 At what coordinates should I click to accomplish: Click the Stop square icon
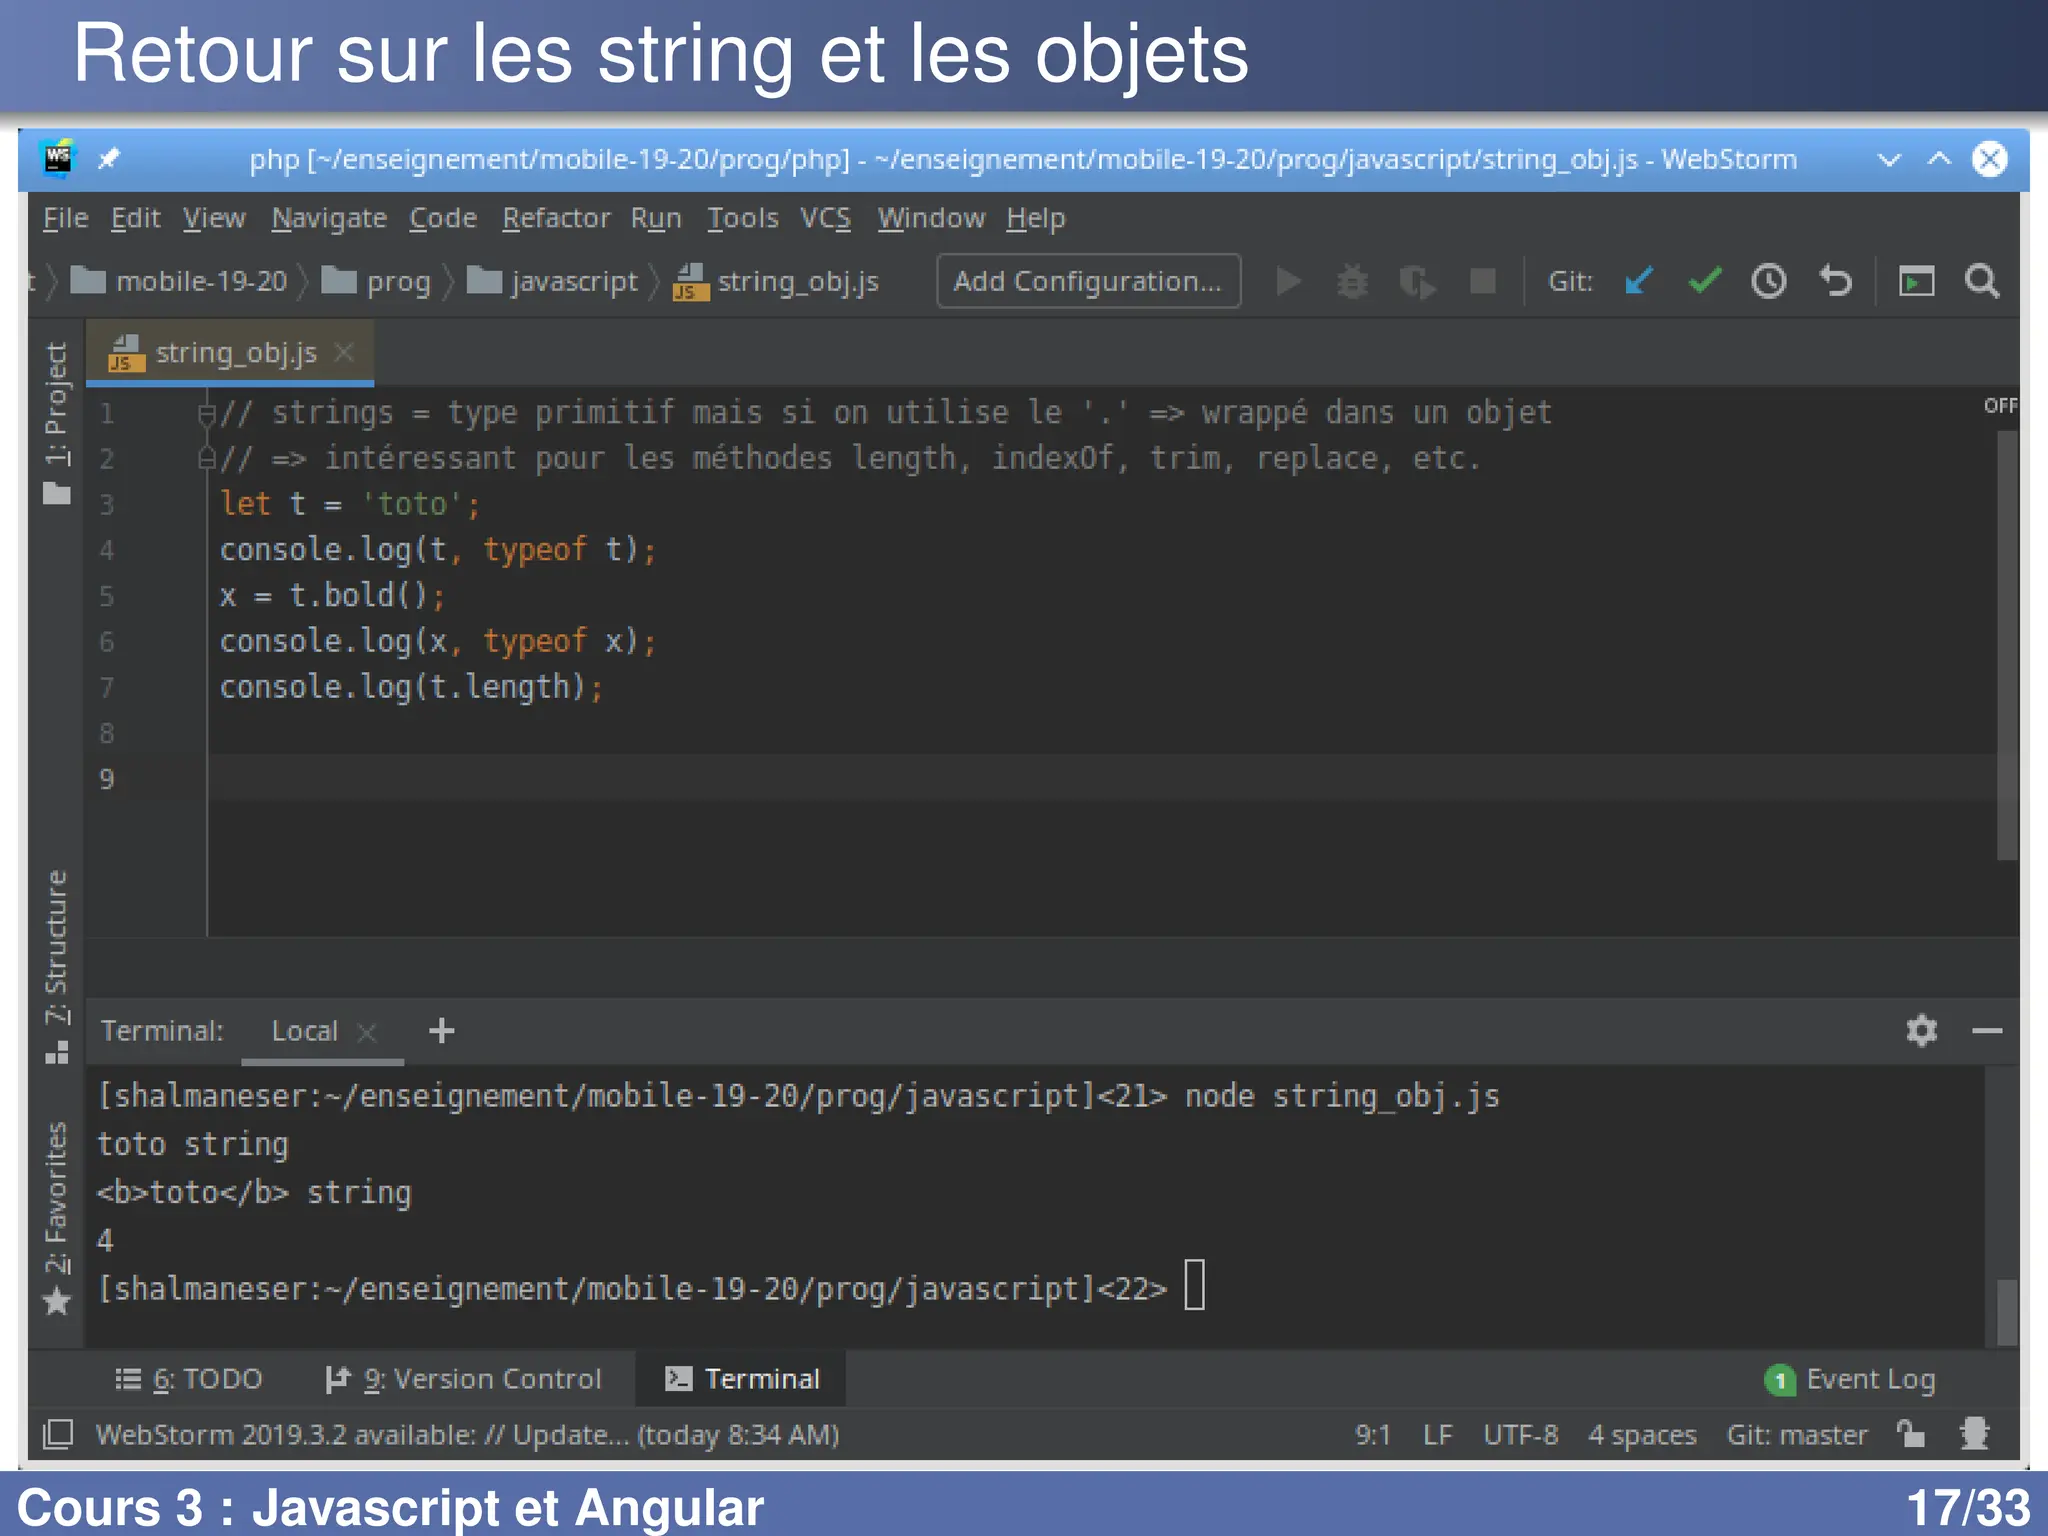click(x=1483, y=282)
